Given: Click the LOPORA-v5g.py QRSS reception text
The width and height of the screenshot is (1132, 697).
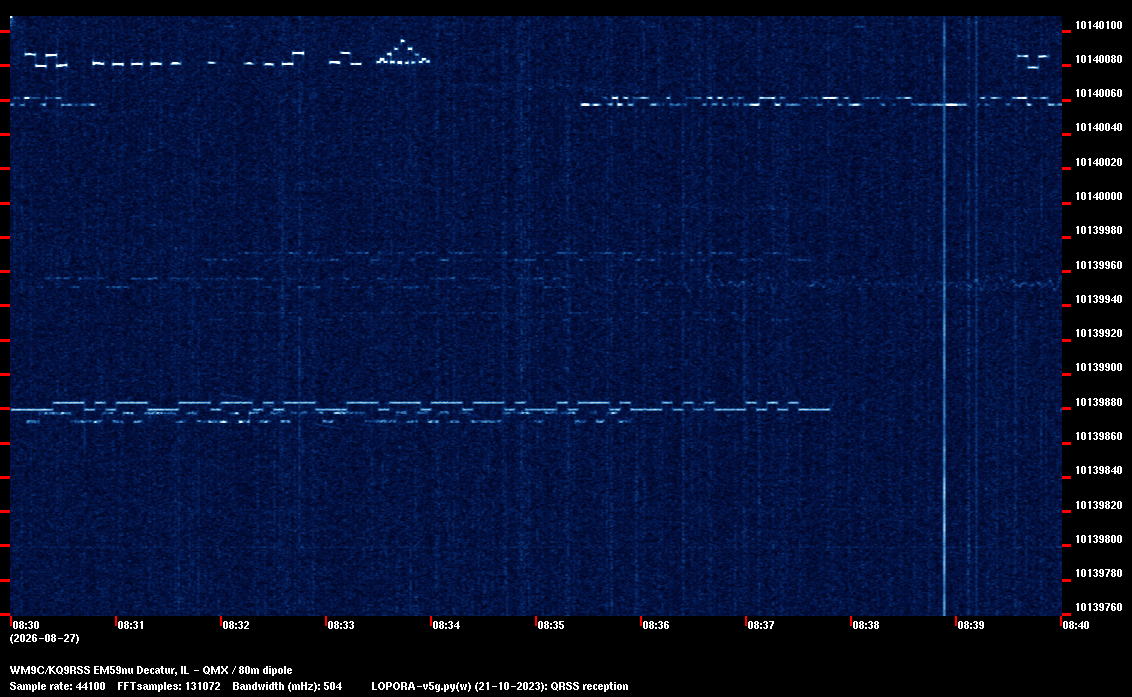Looking at the screenshot, I should point(500,686).
